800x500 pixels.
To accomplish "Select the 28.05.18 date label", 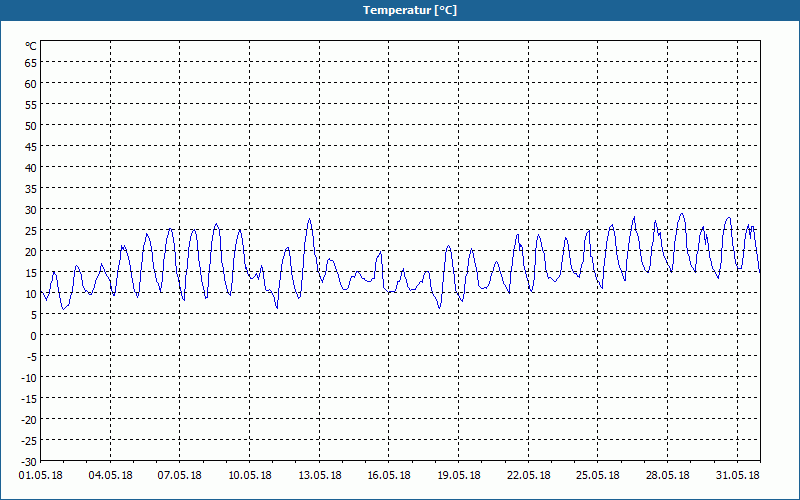I will [x=667, y=475].
